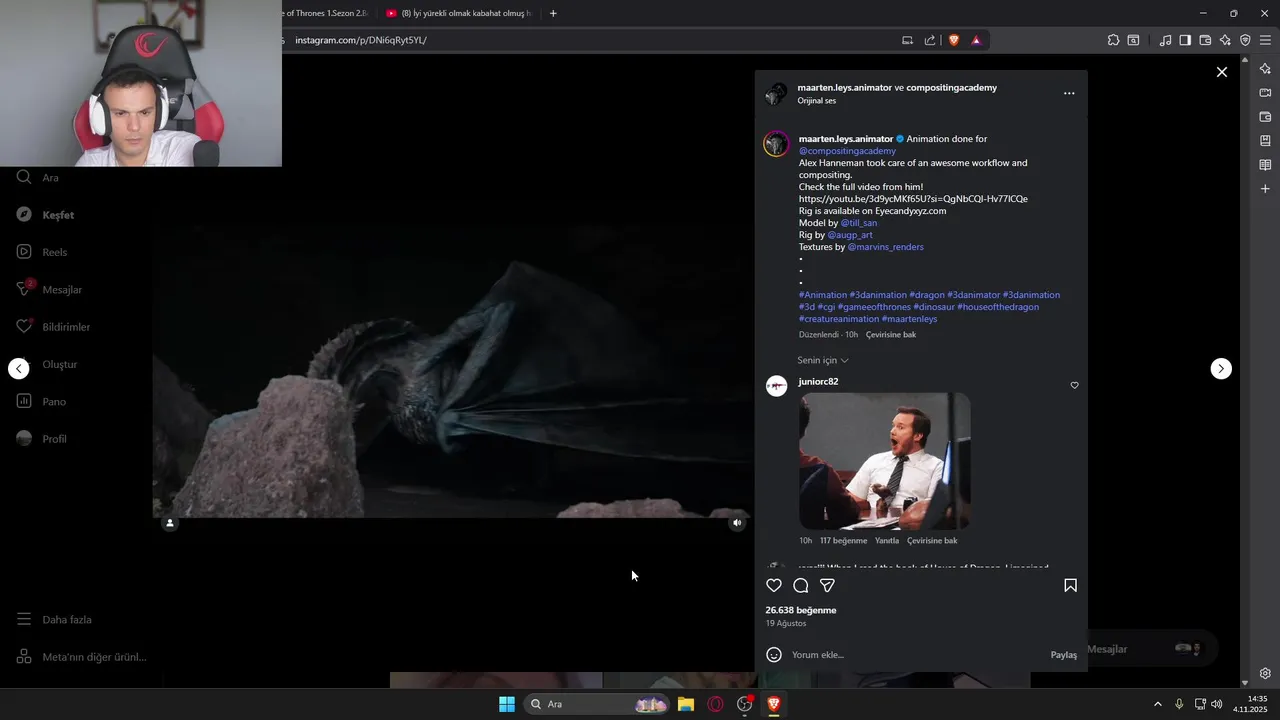Viewport: 1280px width, 720px height.
Task: Open reading list in browser sidebar
Action: coord(1265,165)
